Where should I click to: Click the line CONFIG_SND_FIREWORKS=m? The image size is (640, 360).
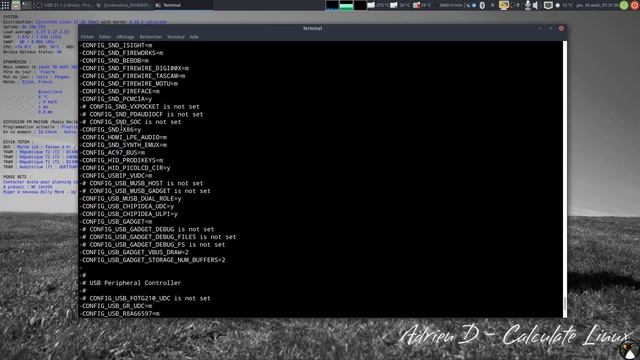tap(122, 53)
